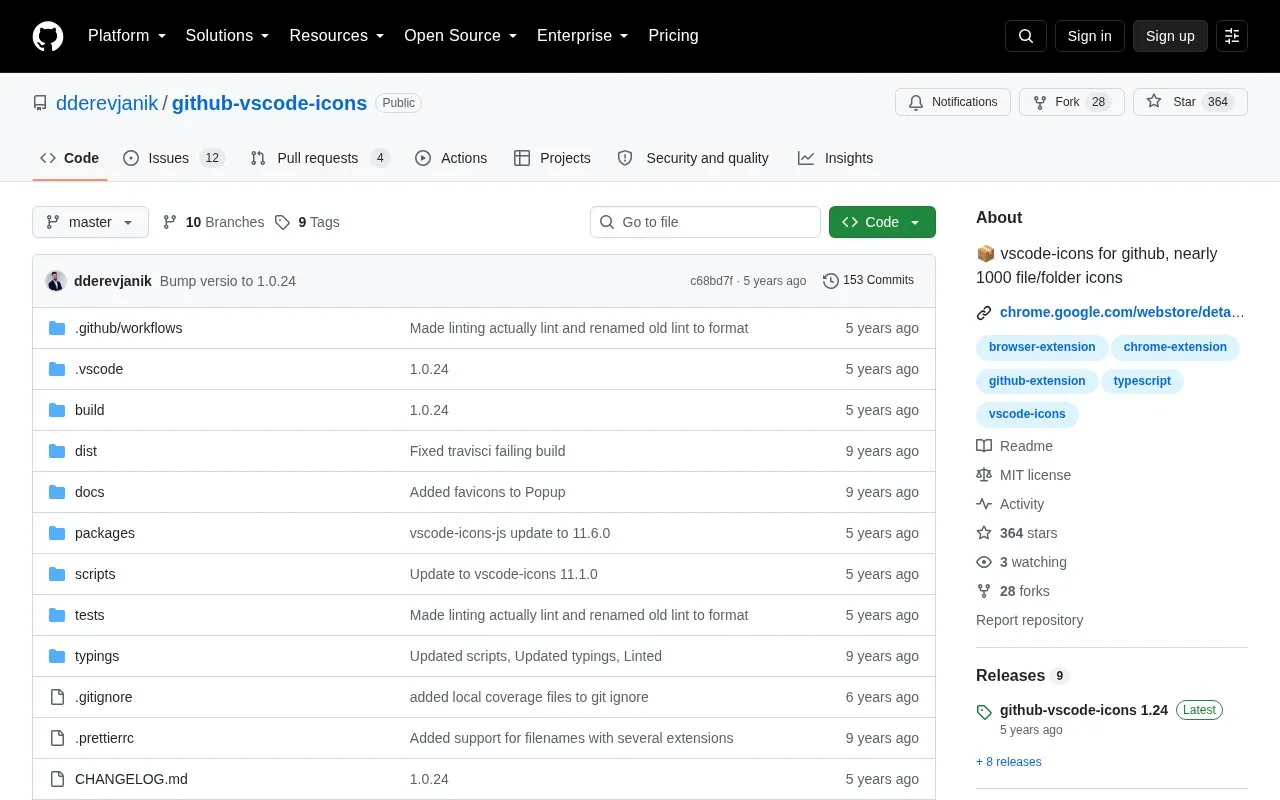Expand the Solutions menu
The image size is (1280, 800).
(227, 36)
